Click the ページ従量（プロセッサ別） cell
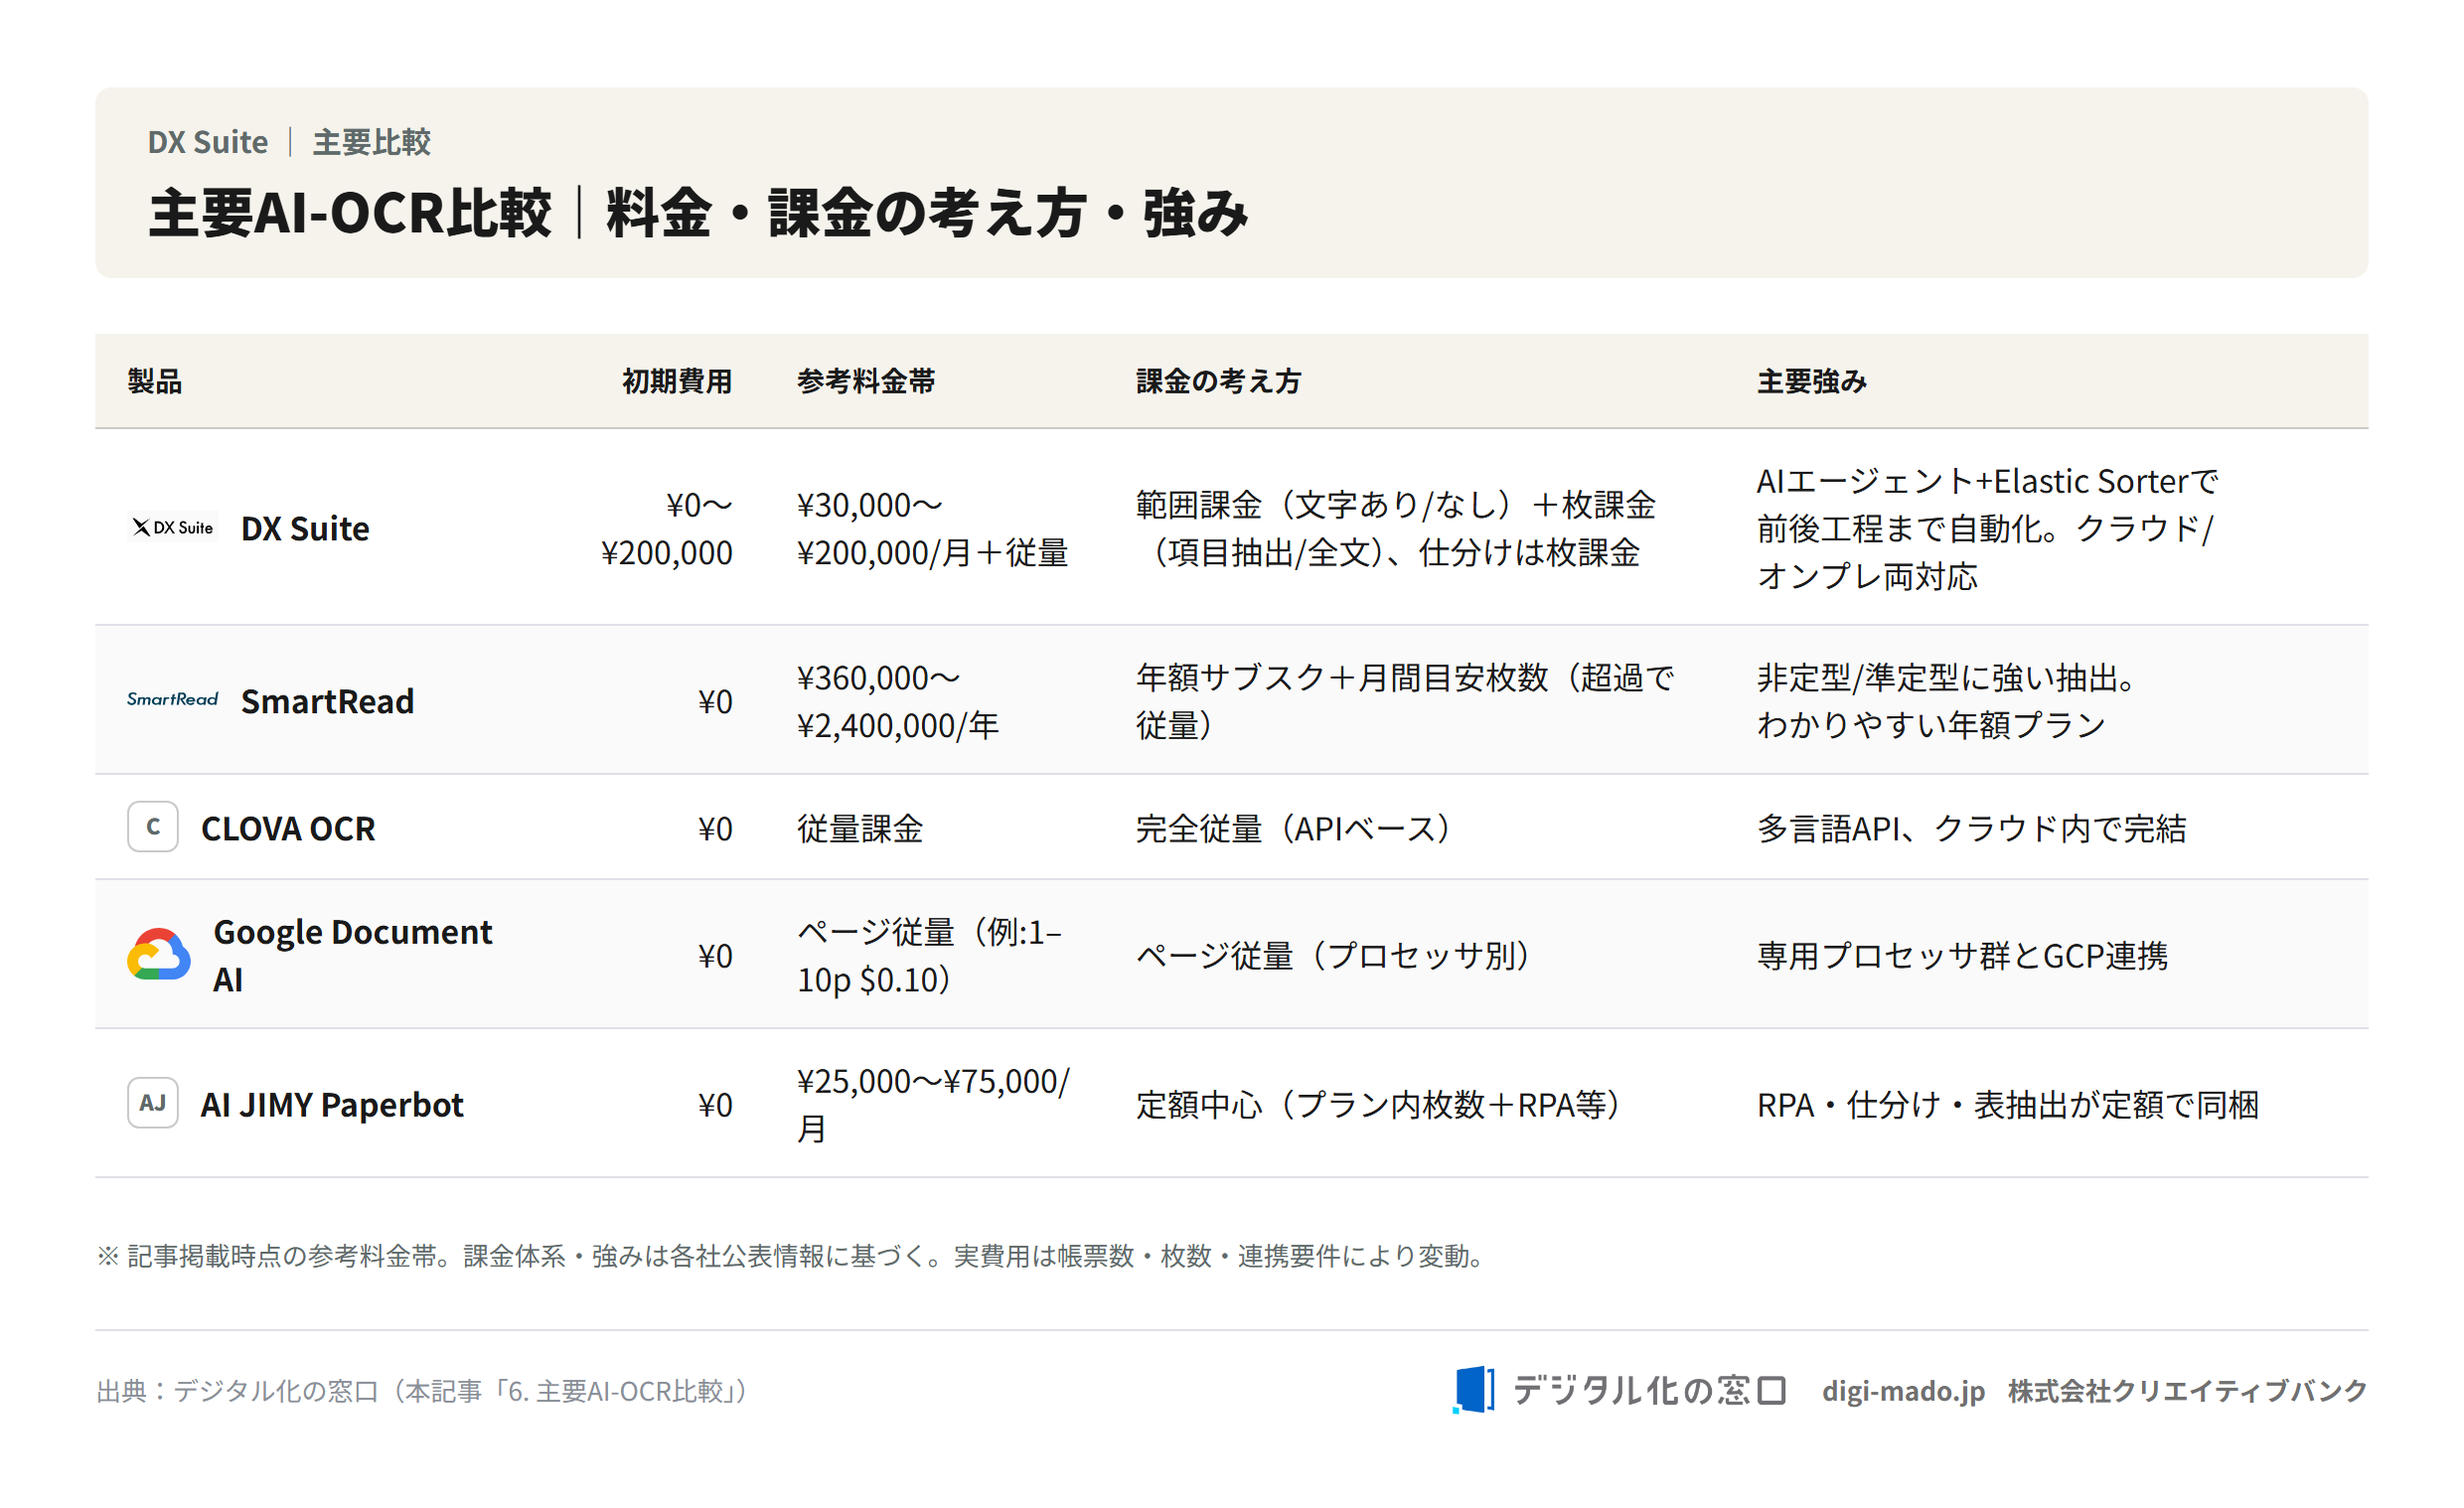This screenshot has width=2464, height=1508. pos(1333,955)
